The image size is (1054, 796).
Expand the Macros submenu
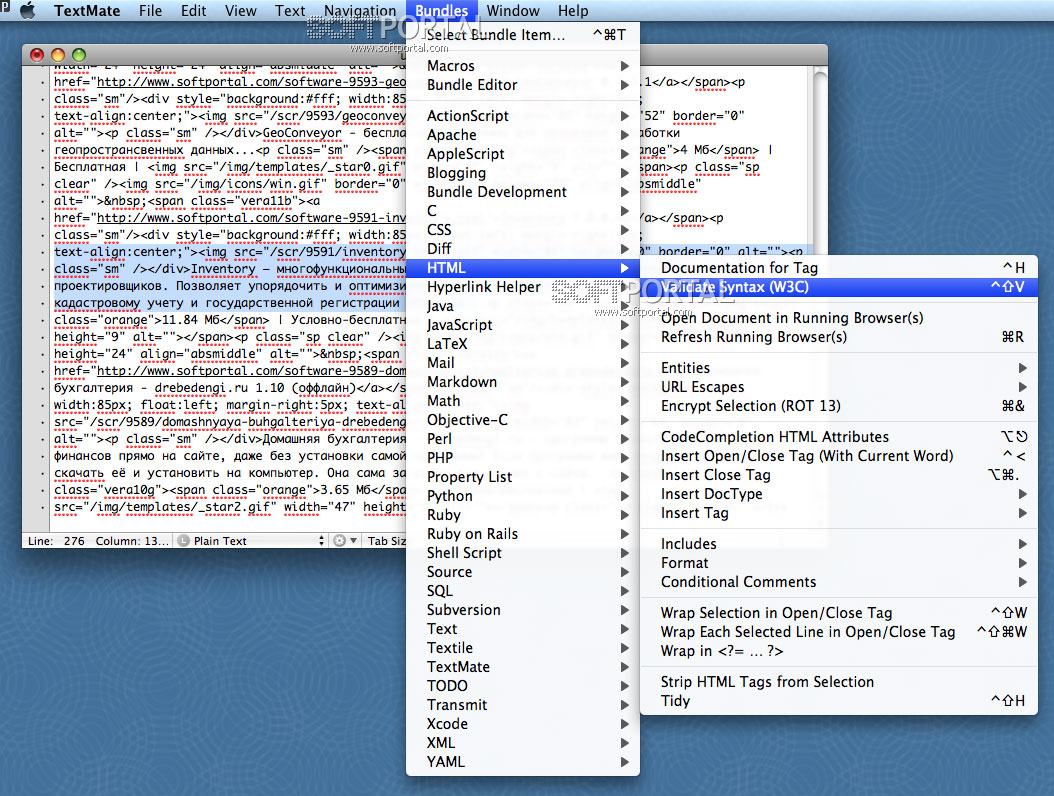tap(523, 66)
